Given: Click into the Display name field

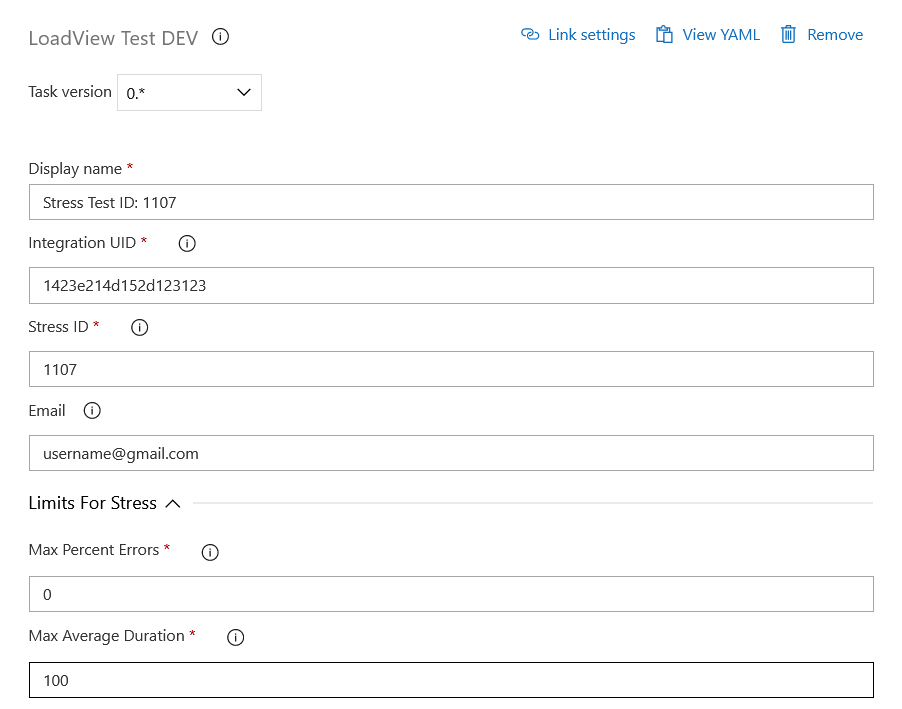Looking at the screenshot, I should coord(451,202).
